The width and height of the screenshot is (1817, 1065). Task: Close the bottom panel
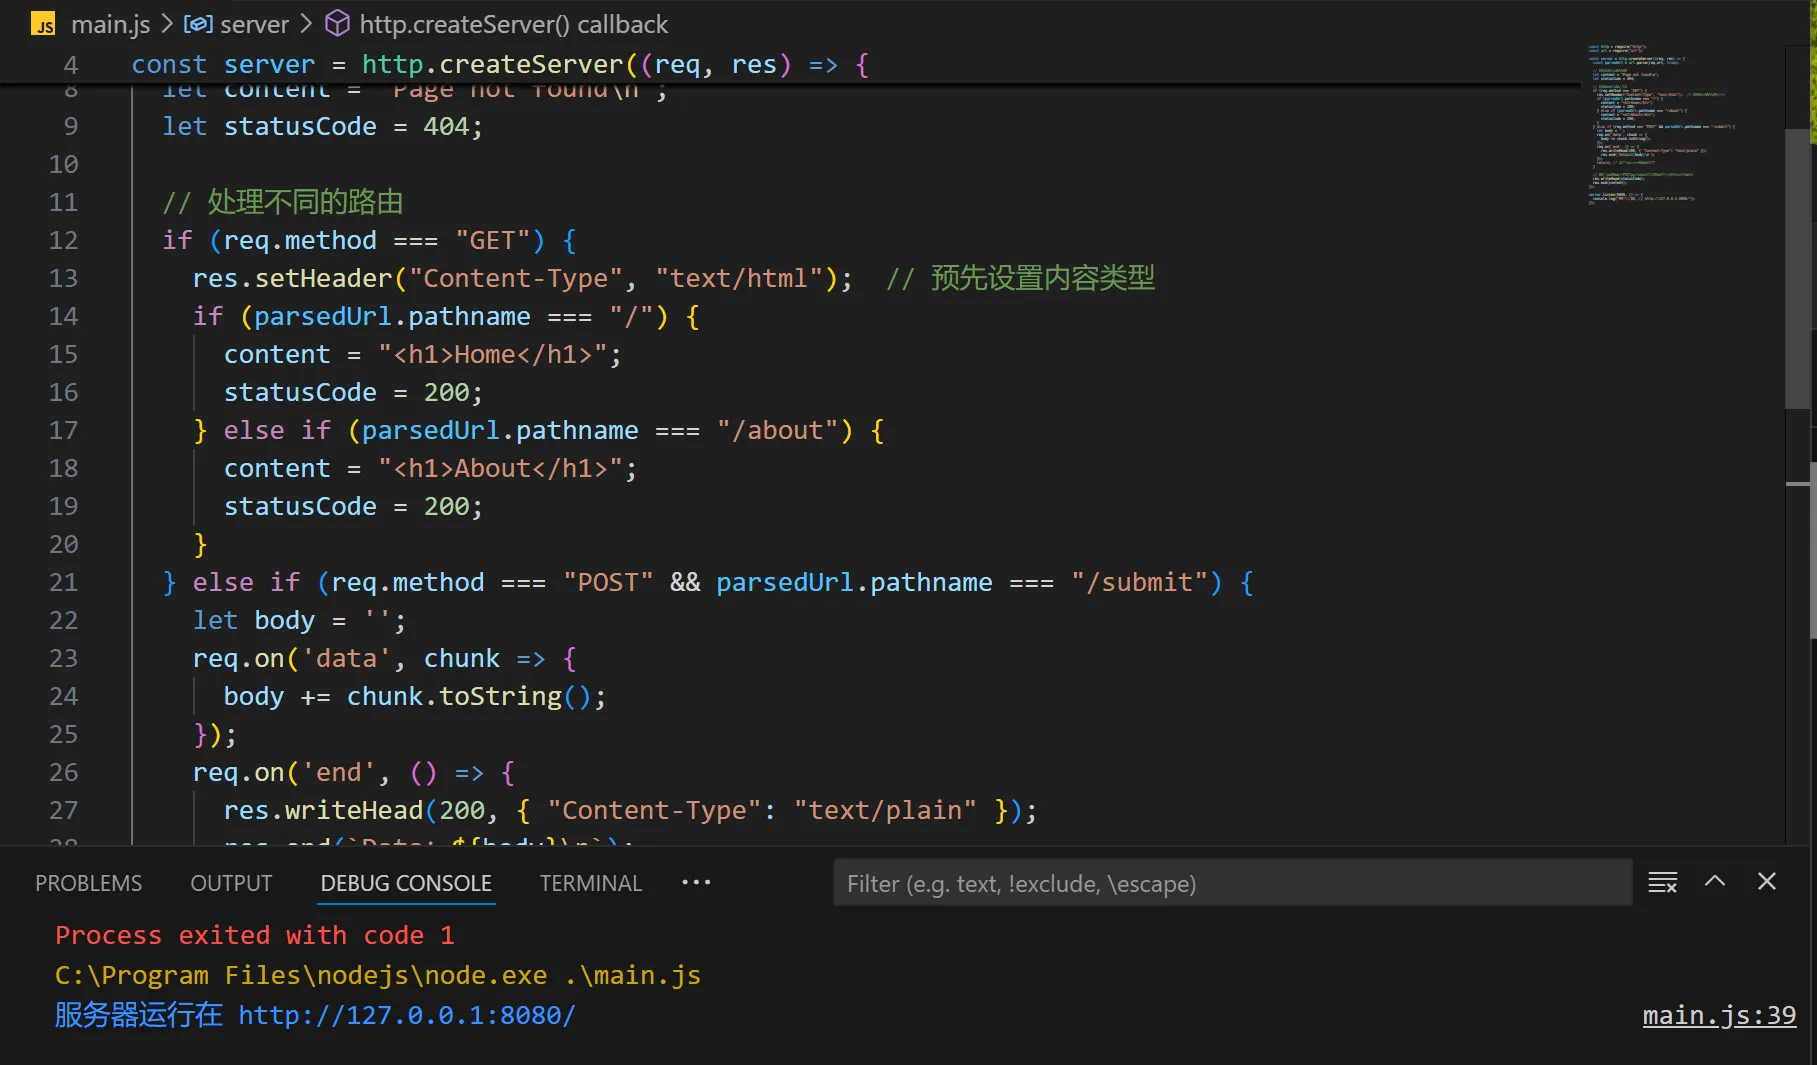(x=1767, y=882)
